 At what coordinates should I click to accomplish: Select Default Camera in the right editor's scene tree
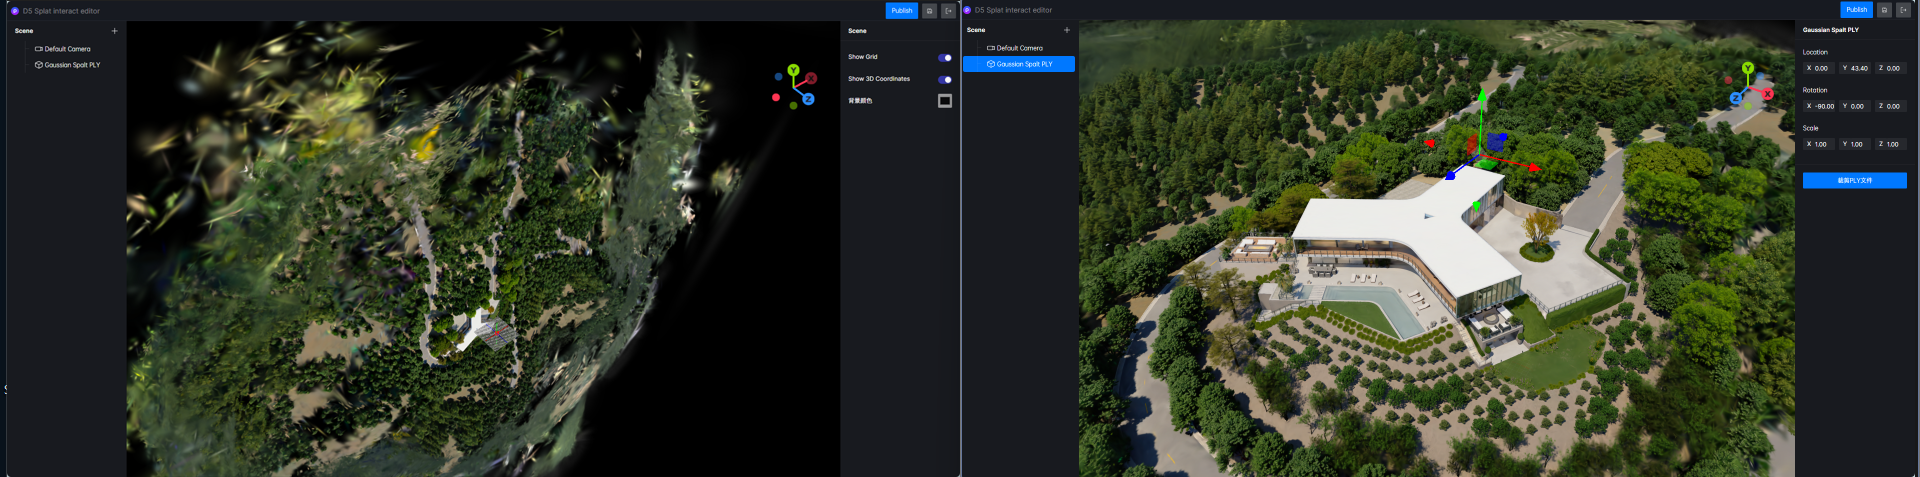click(x=1019, y=48)
